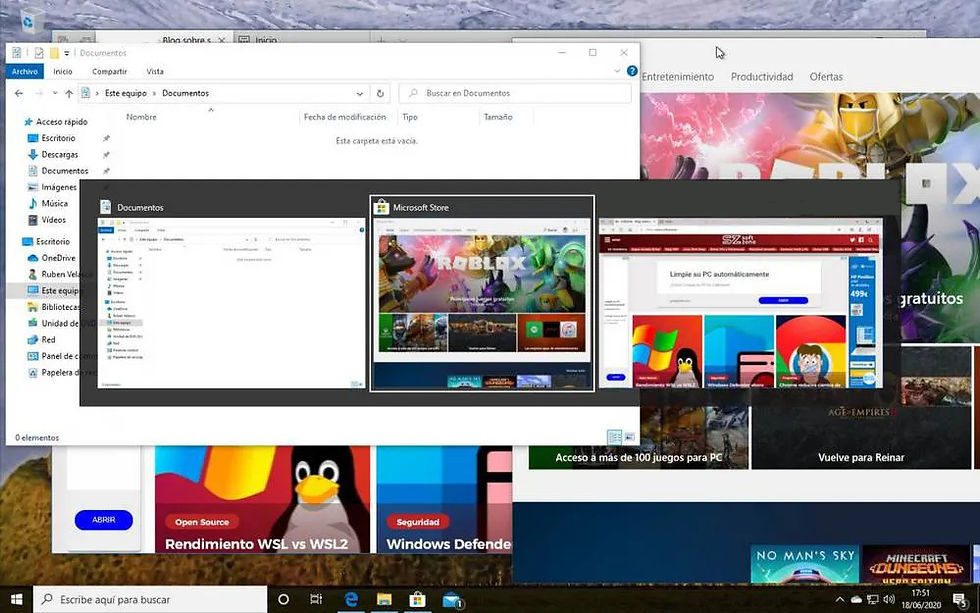This screenshot has height=613, width=980.
Task: Open recent locations dropdown arrow
Action: point(55,93)
